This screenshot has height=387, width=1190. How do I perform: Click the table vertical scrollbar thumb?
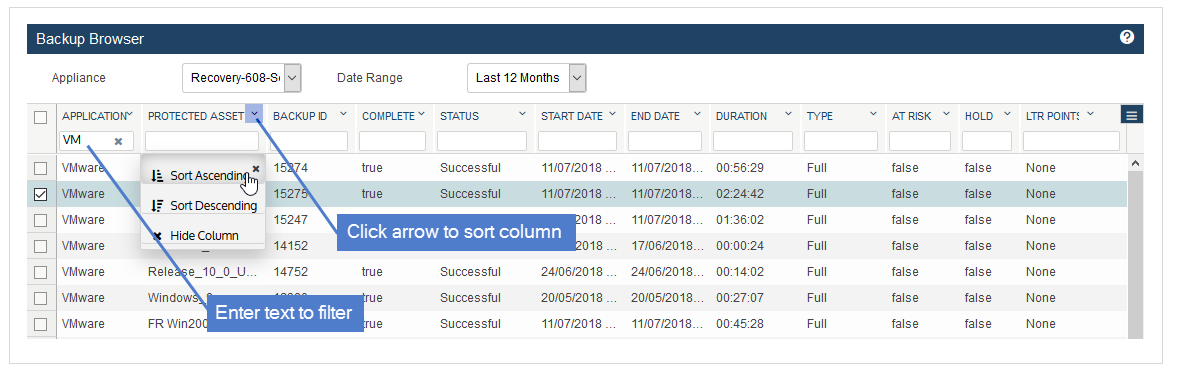pyautogui.click(x=1135, y=254)
